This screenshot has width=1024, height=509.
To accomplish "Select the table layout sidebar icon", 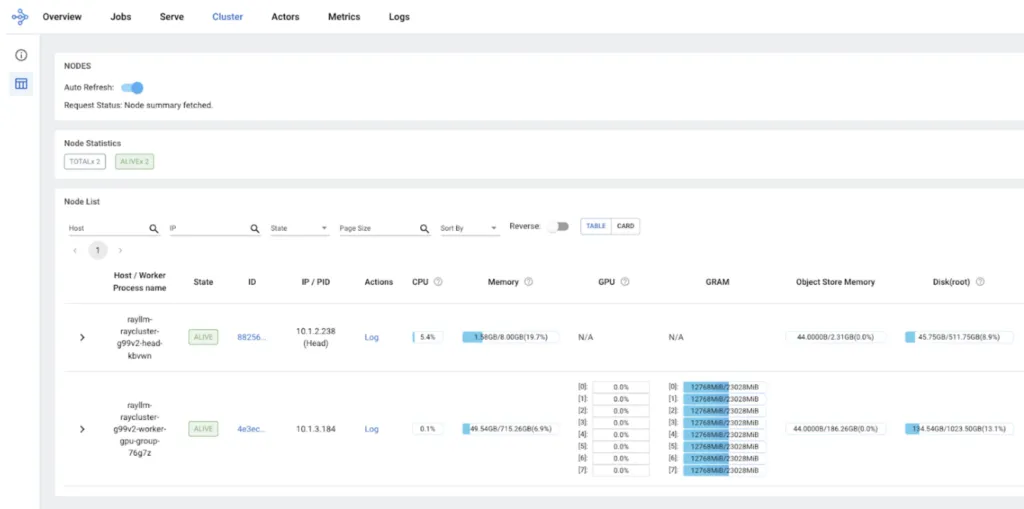I will point(20,84).
